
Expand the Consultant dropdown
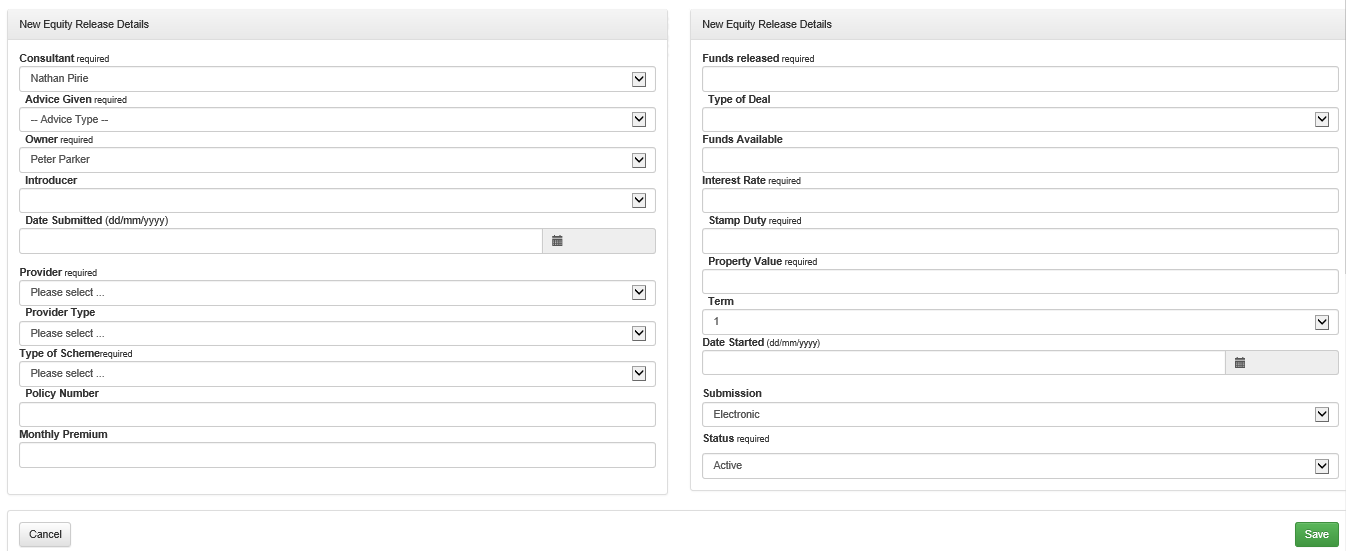(x=337, y=79)
